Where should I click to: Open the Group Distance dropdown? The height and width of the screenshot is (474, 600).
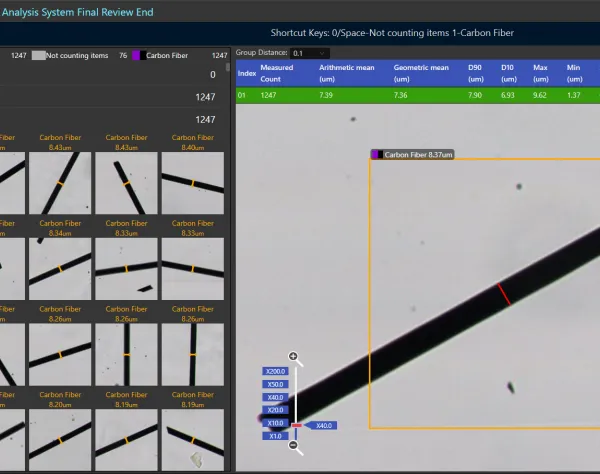(x=310, y=53)
